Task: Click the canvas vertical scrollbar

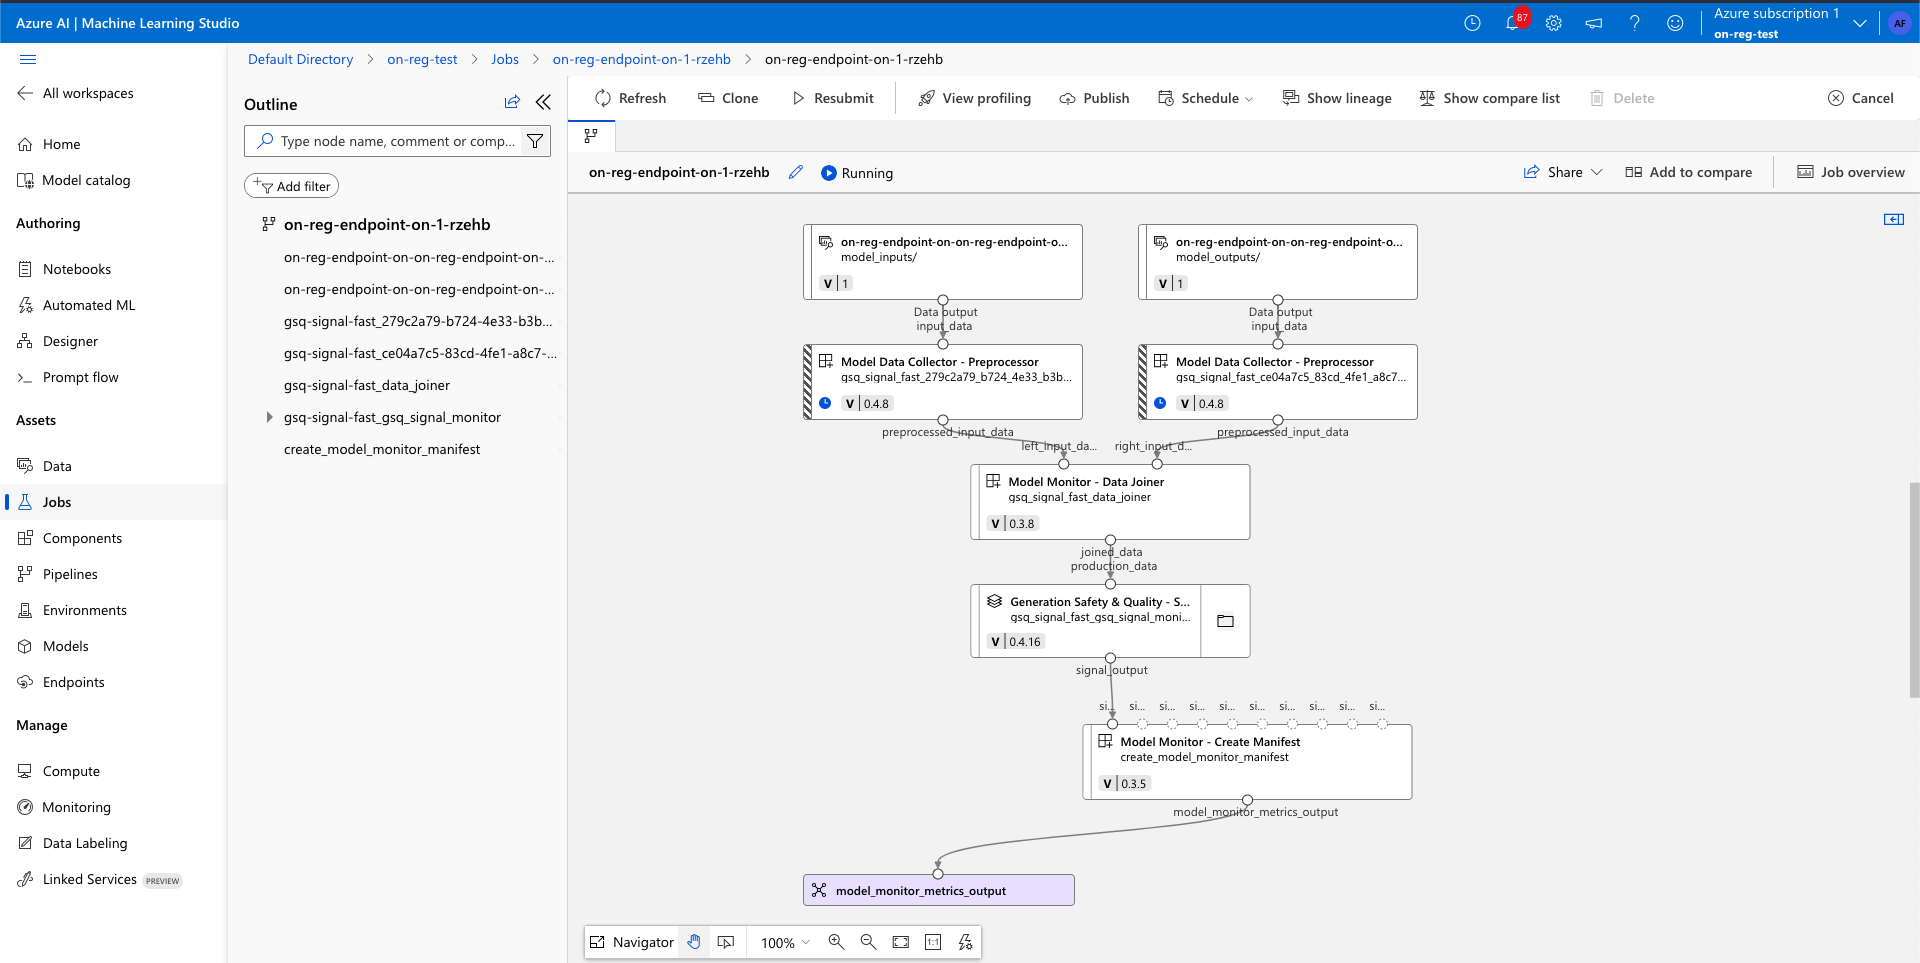Action: pos(1914,590)
